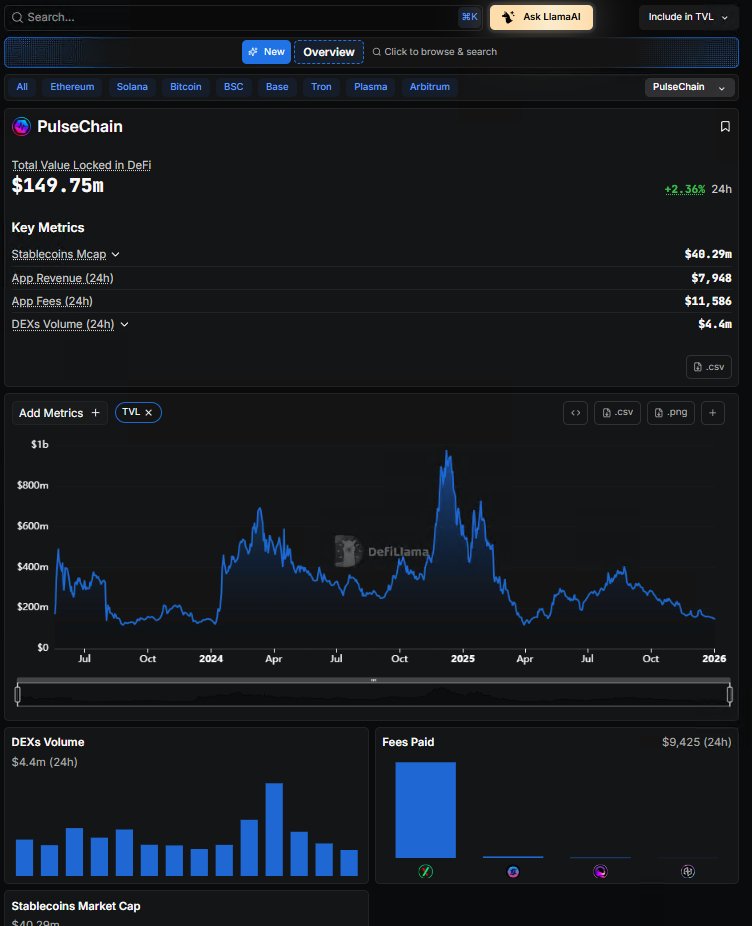
Task: Open Click to browse & search
Action: [x=435, y=52]
